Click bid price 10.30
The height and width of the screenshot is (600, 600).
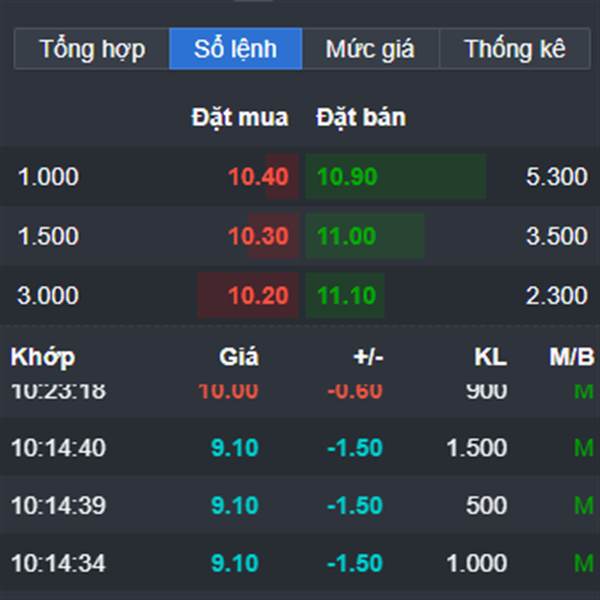point(258,237)
